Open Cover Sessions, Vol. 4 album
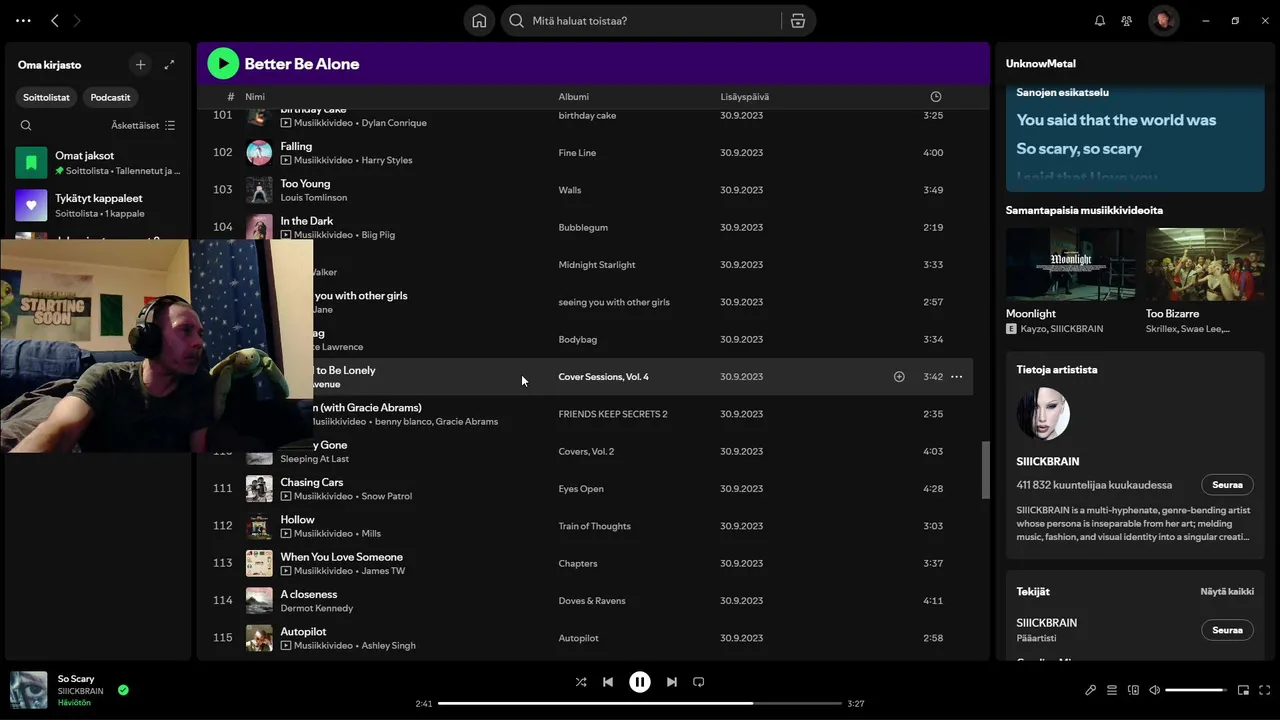The image size is (1280, 720). point(603,377)
